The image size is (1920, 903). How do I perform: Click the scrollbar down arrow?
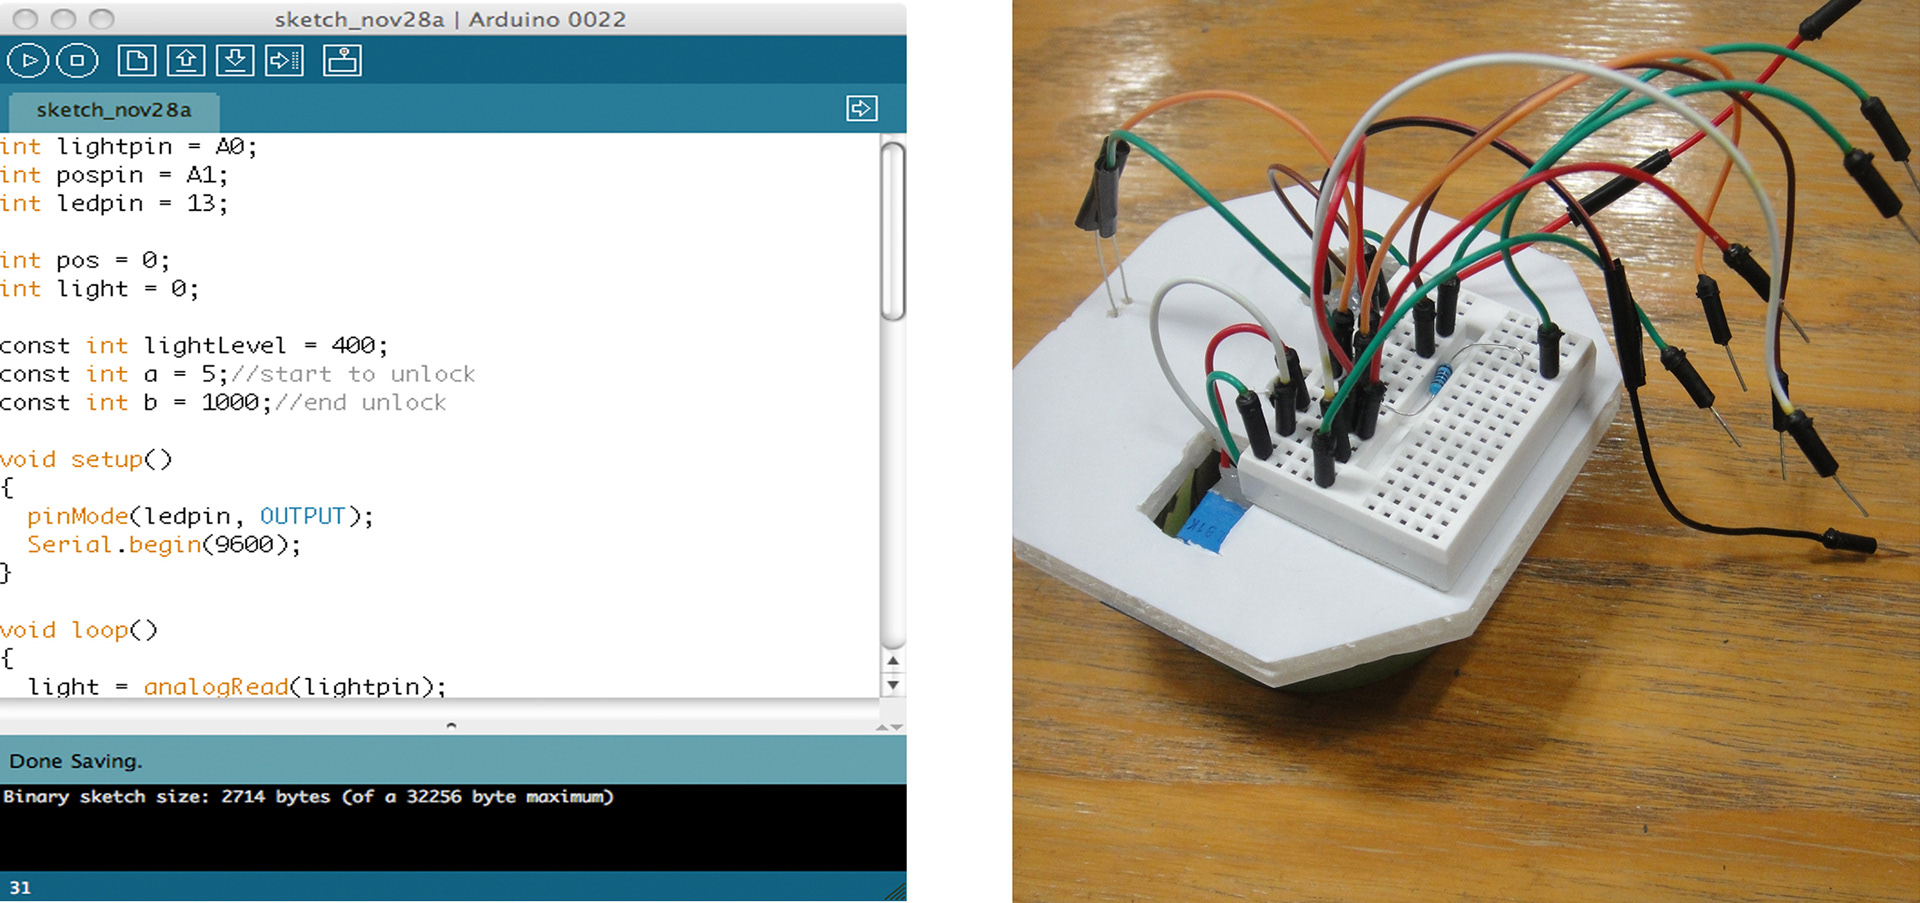tap(893, 685)
